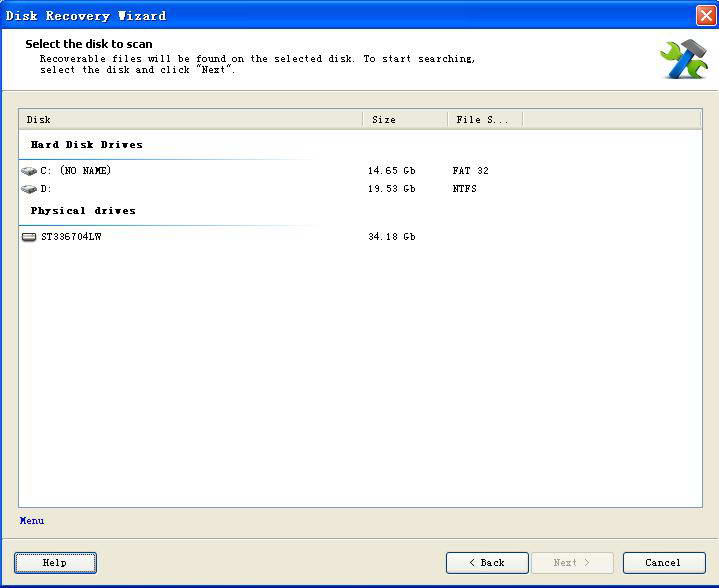The height and width of the screenshot is (588, 719).
Task: Click the 34.18 Gb size value
Action: pos(392,237)
